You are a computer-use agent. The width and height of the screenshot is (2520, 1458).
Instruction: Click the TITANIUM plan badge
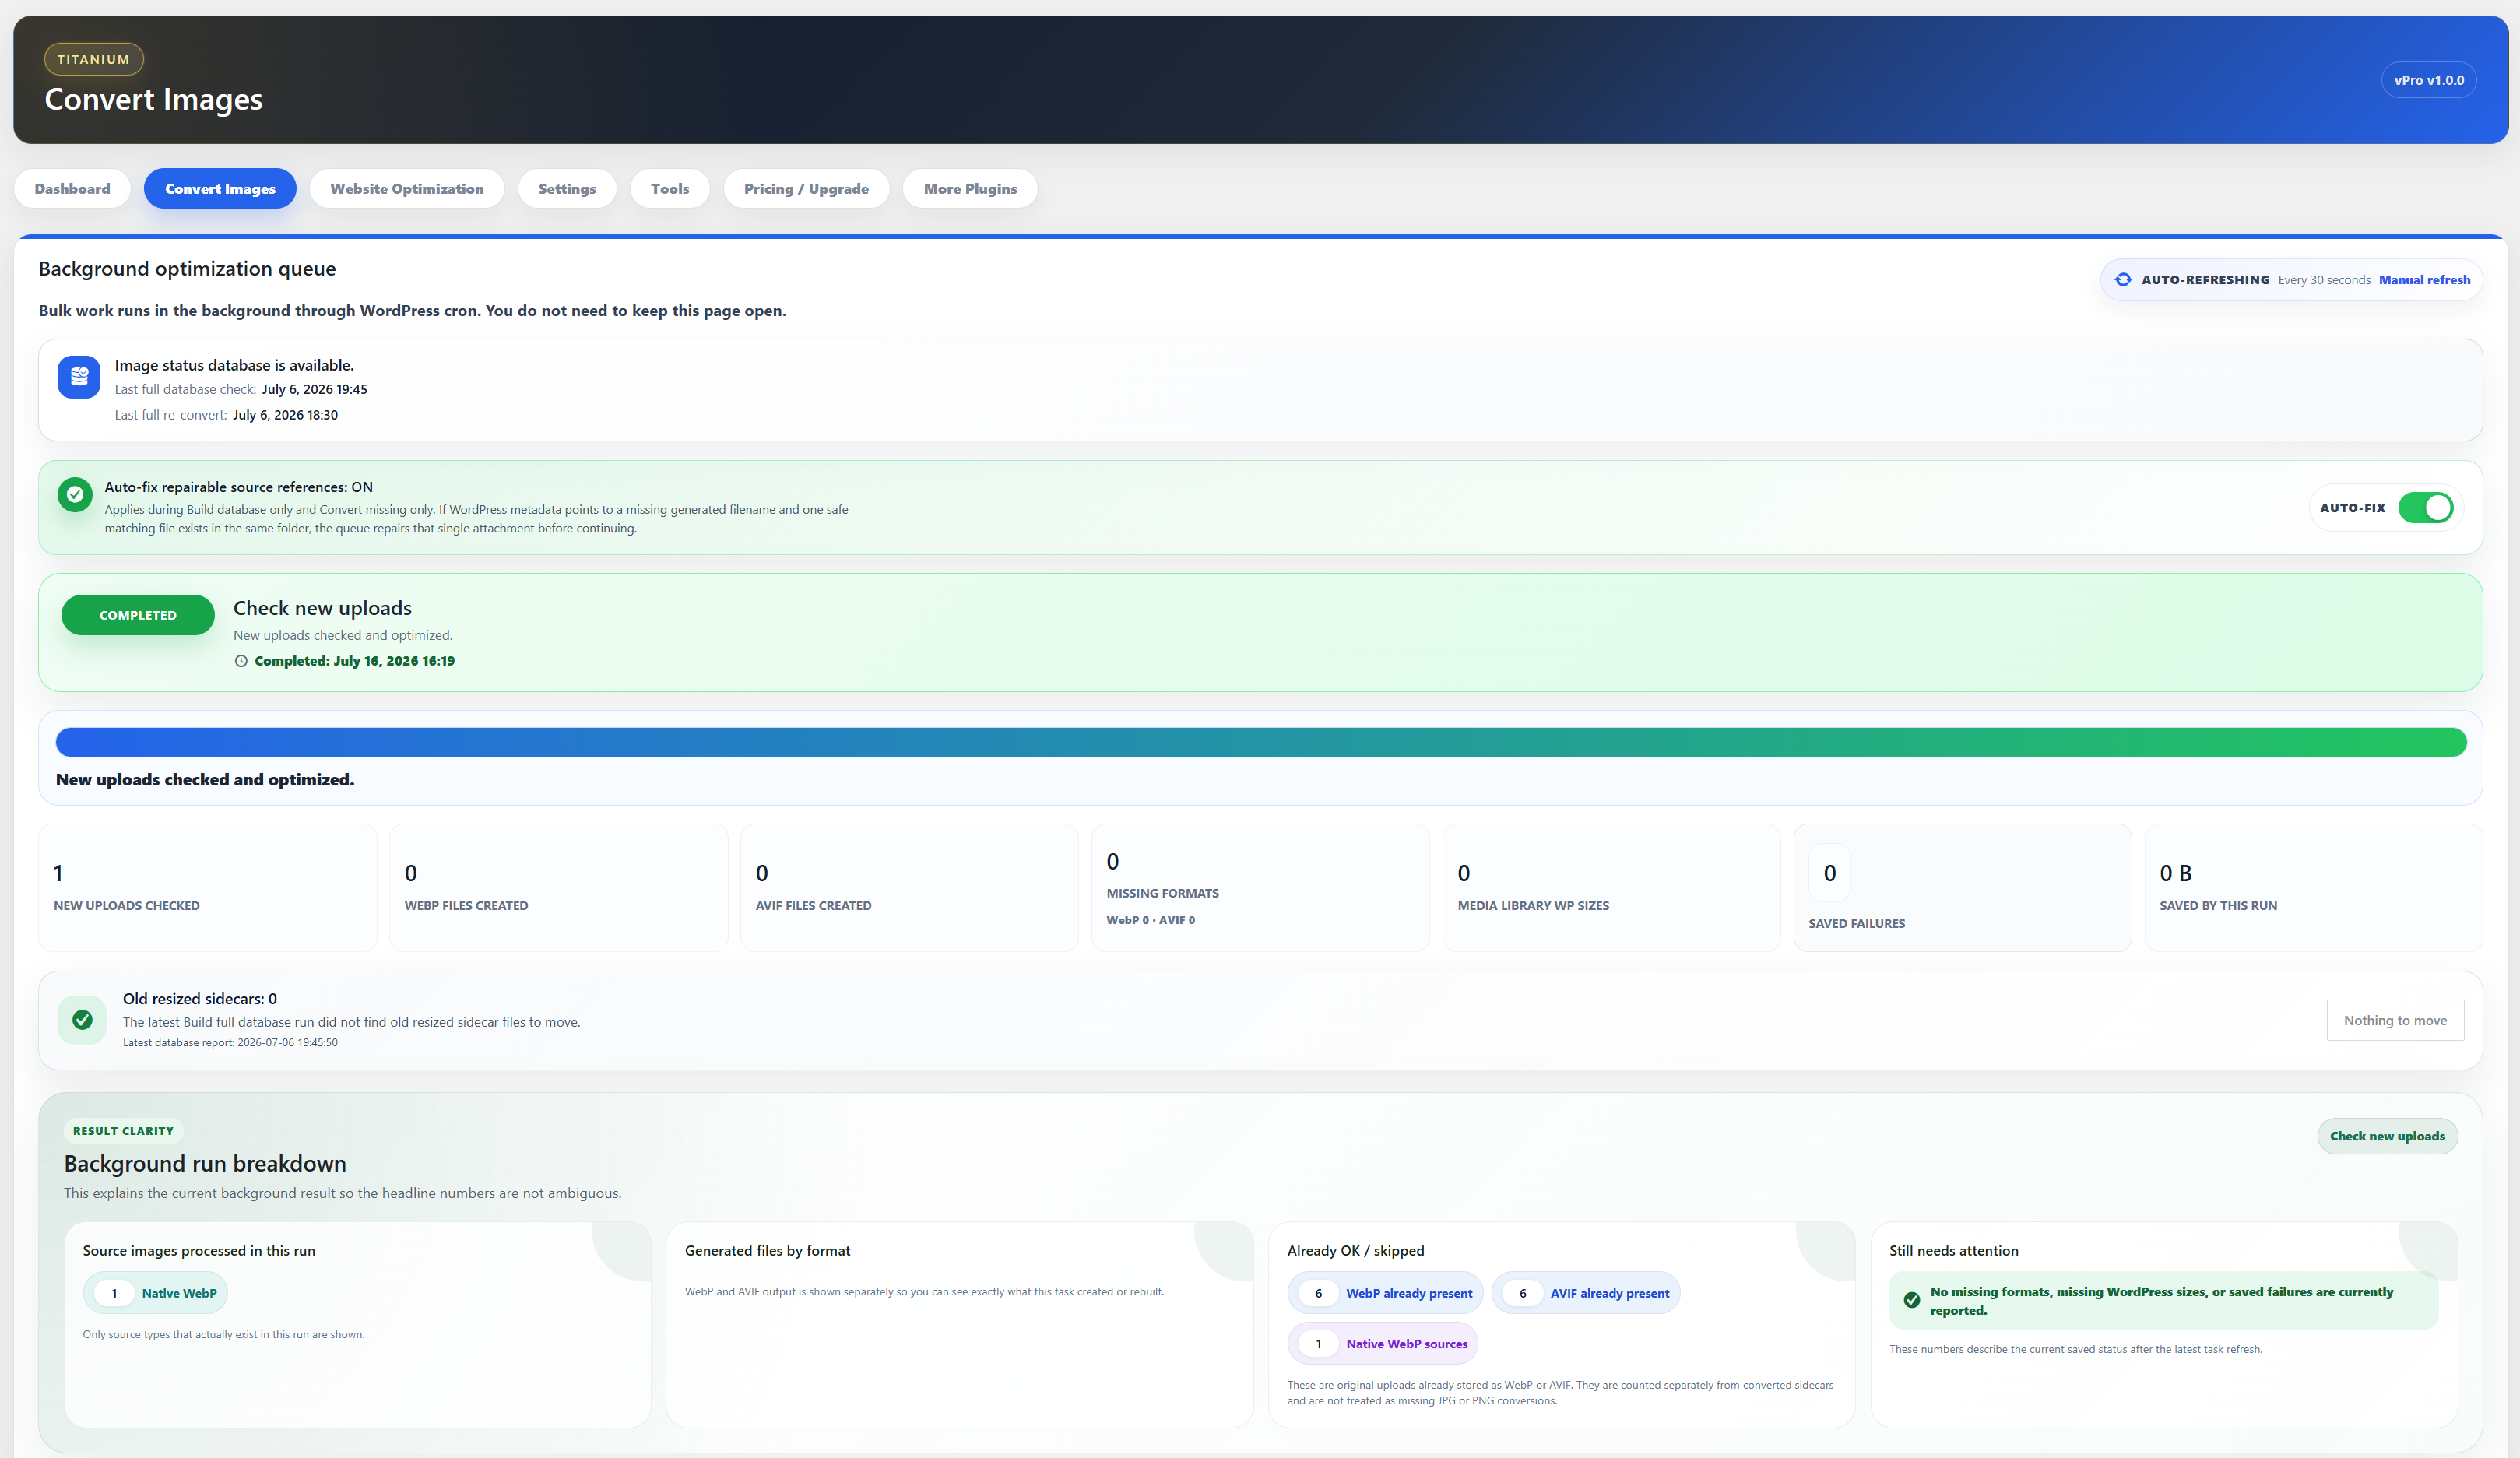[93, 59]
